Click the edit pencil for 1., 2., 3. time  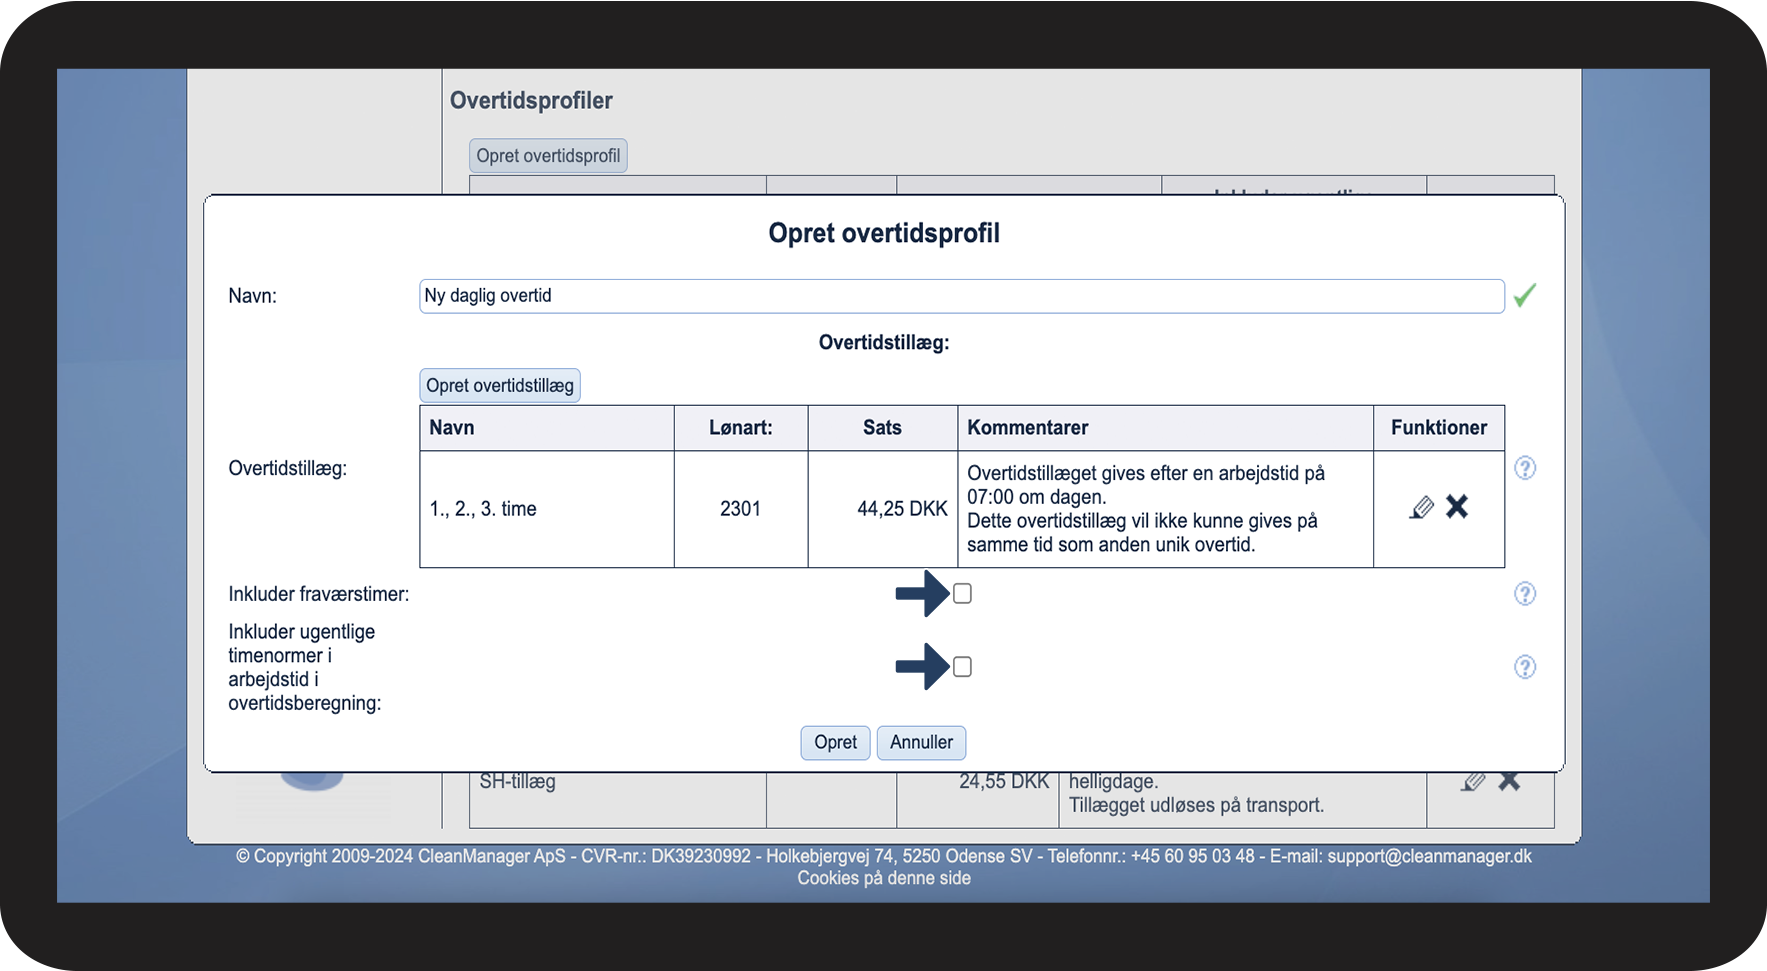(1421, 508)
